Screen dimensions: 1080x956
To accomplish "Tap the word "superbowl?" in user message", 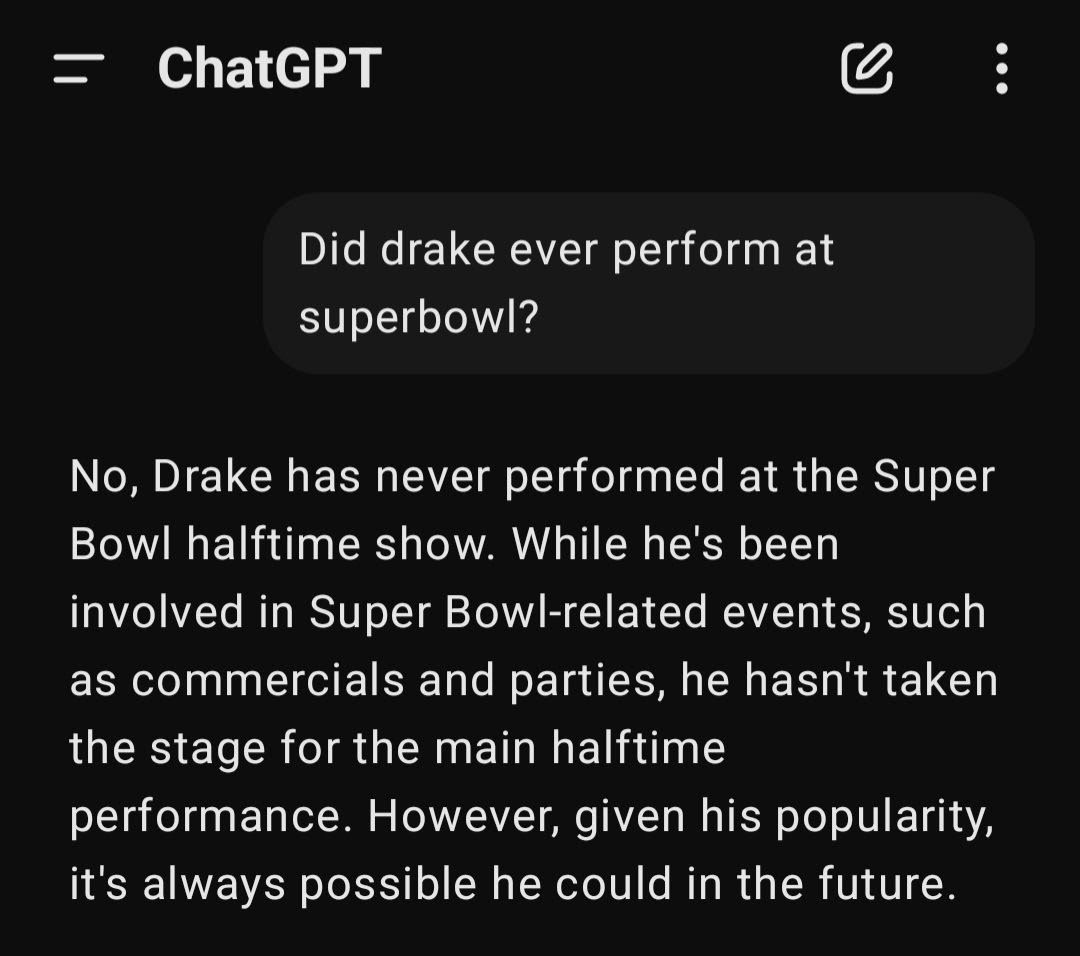I will 418,318.
